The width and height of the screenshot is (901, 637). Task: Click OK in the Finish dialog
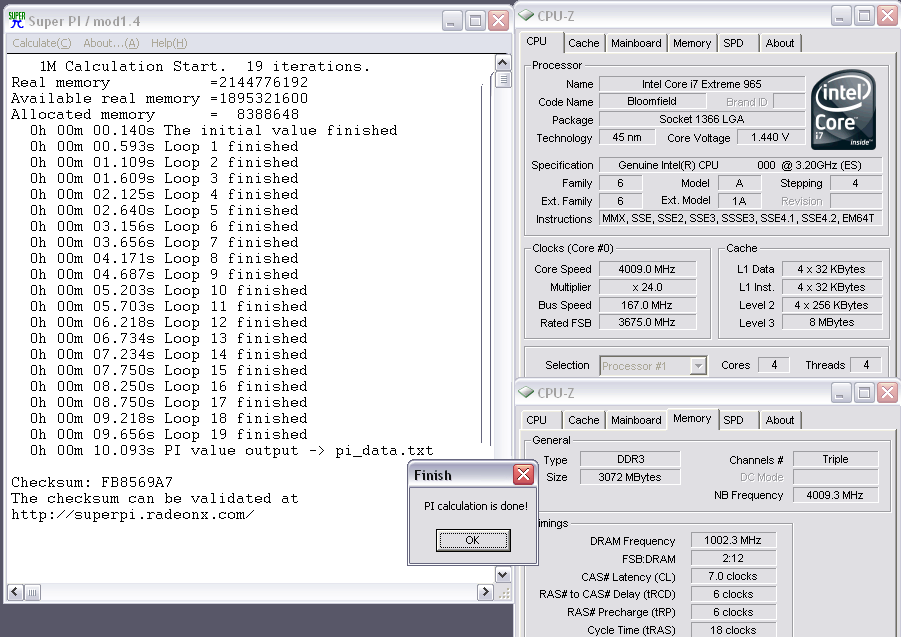[x=473, y=540]
